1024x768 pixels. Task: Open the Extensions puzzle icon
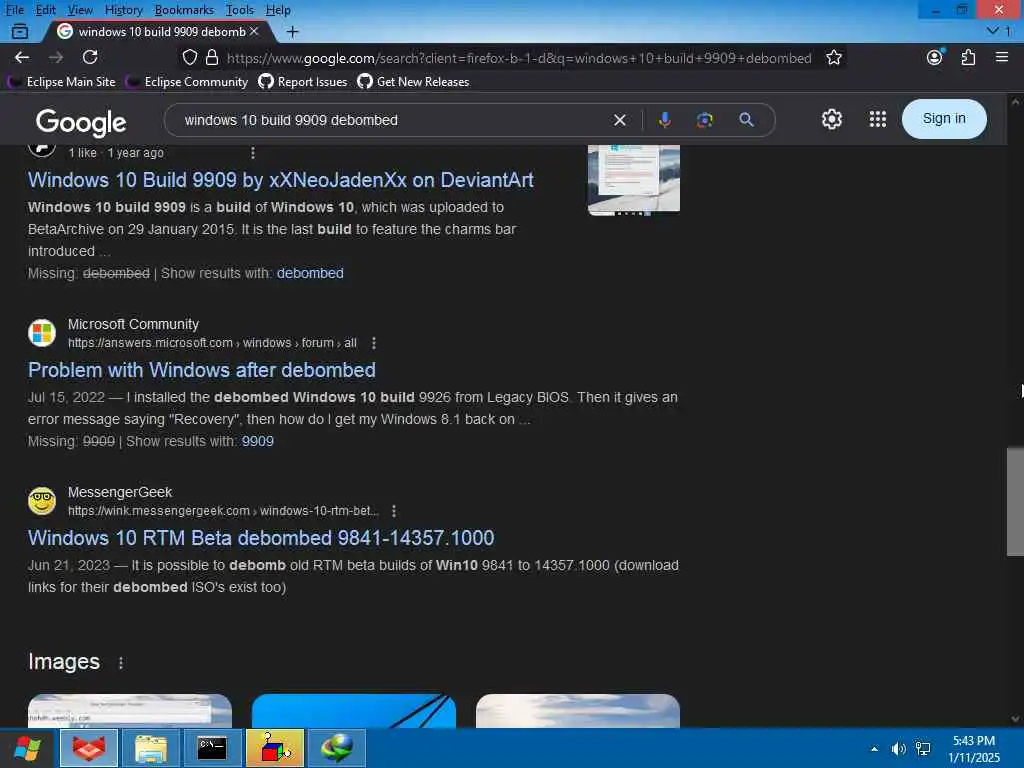pos(968,57)
